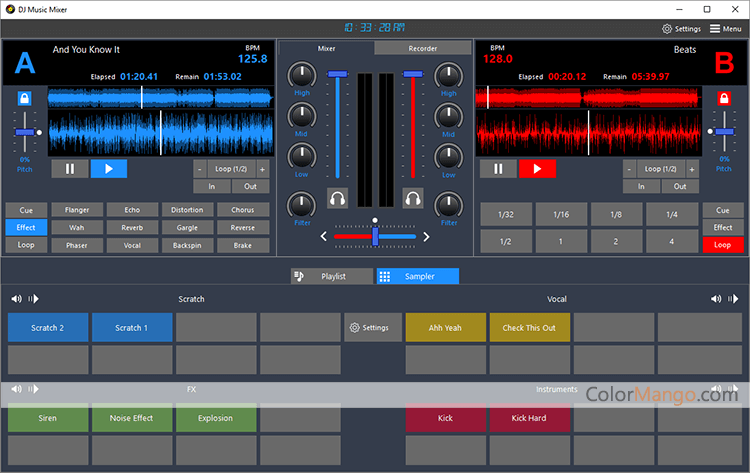750x473 pixels.
Task: Toggle deck B headphone cue icon
Action: pyautogui.click(x=412, y=198)
